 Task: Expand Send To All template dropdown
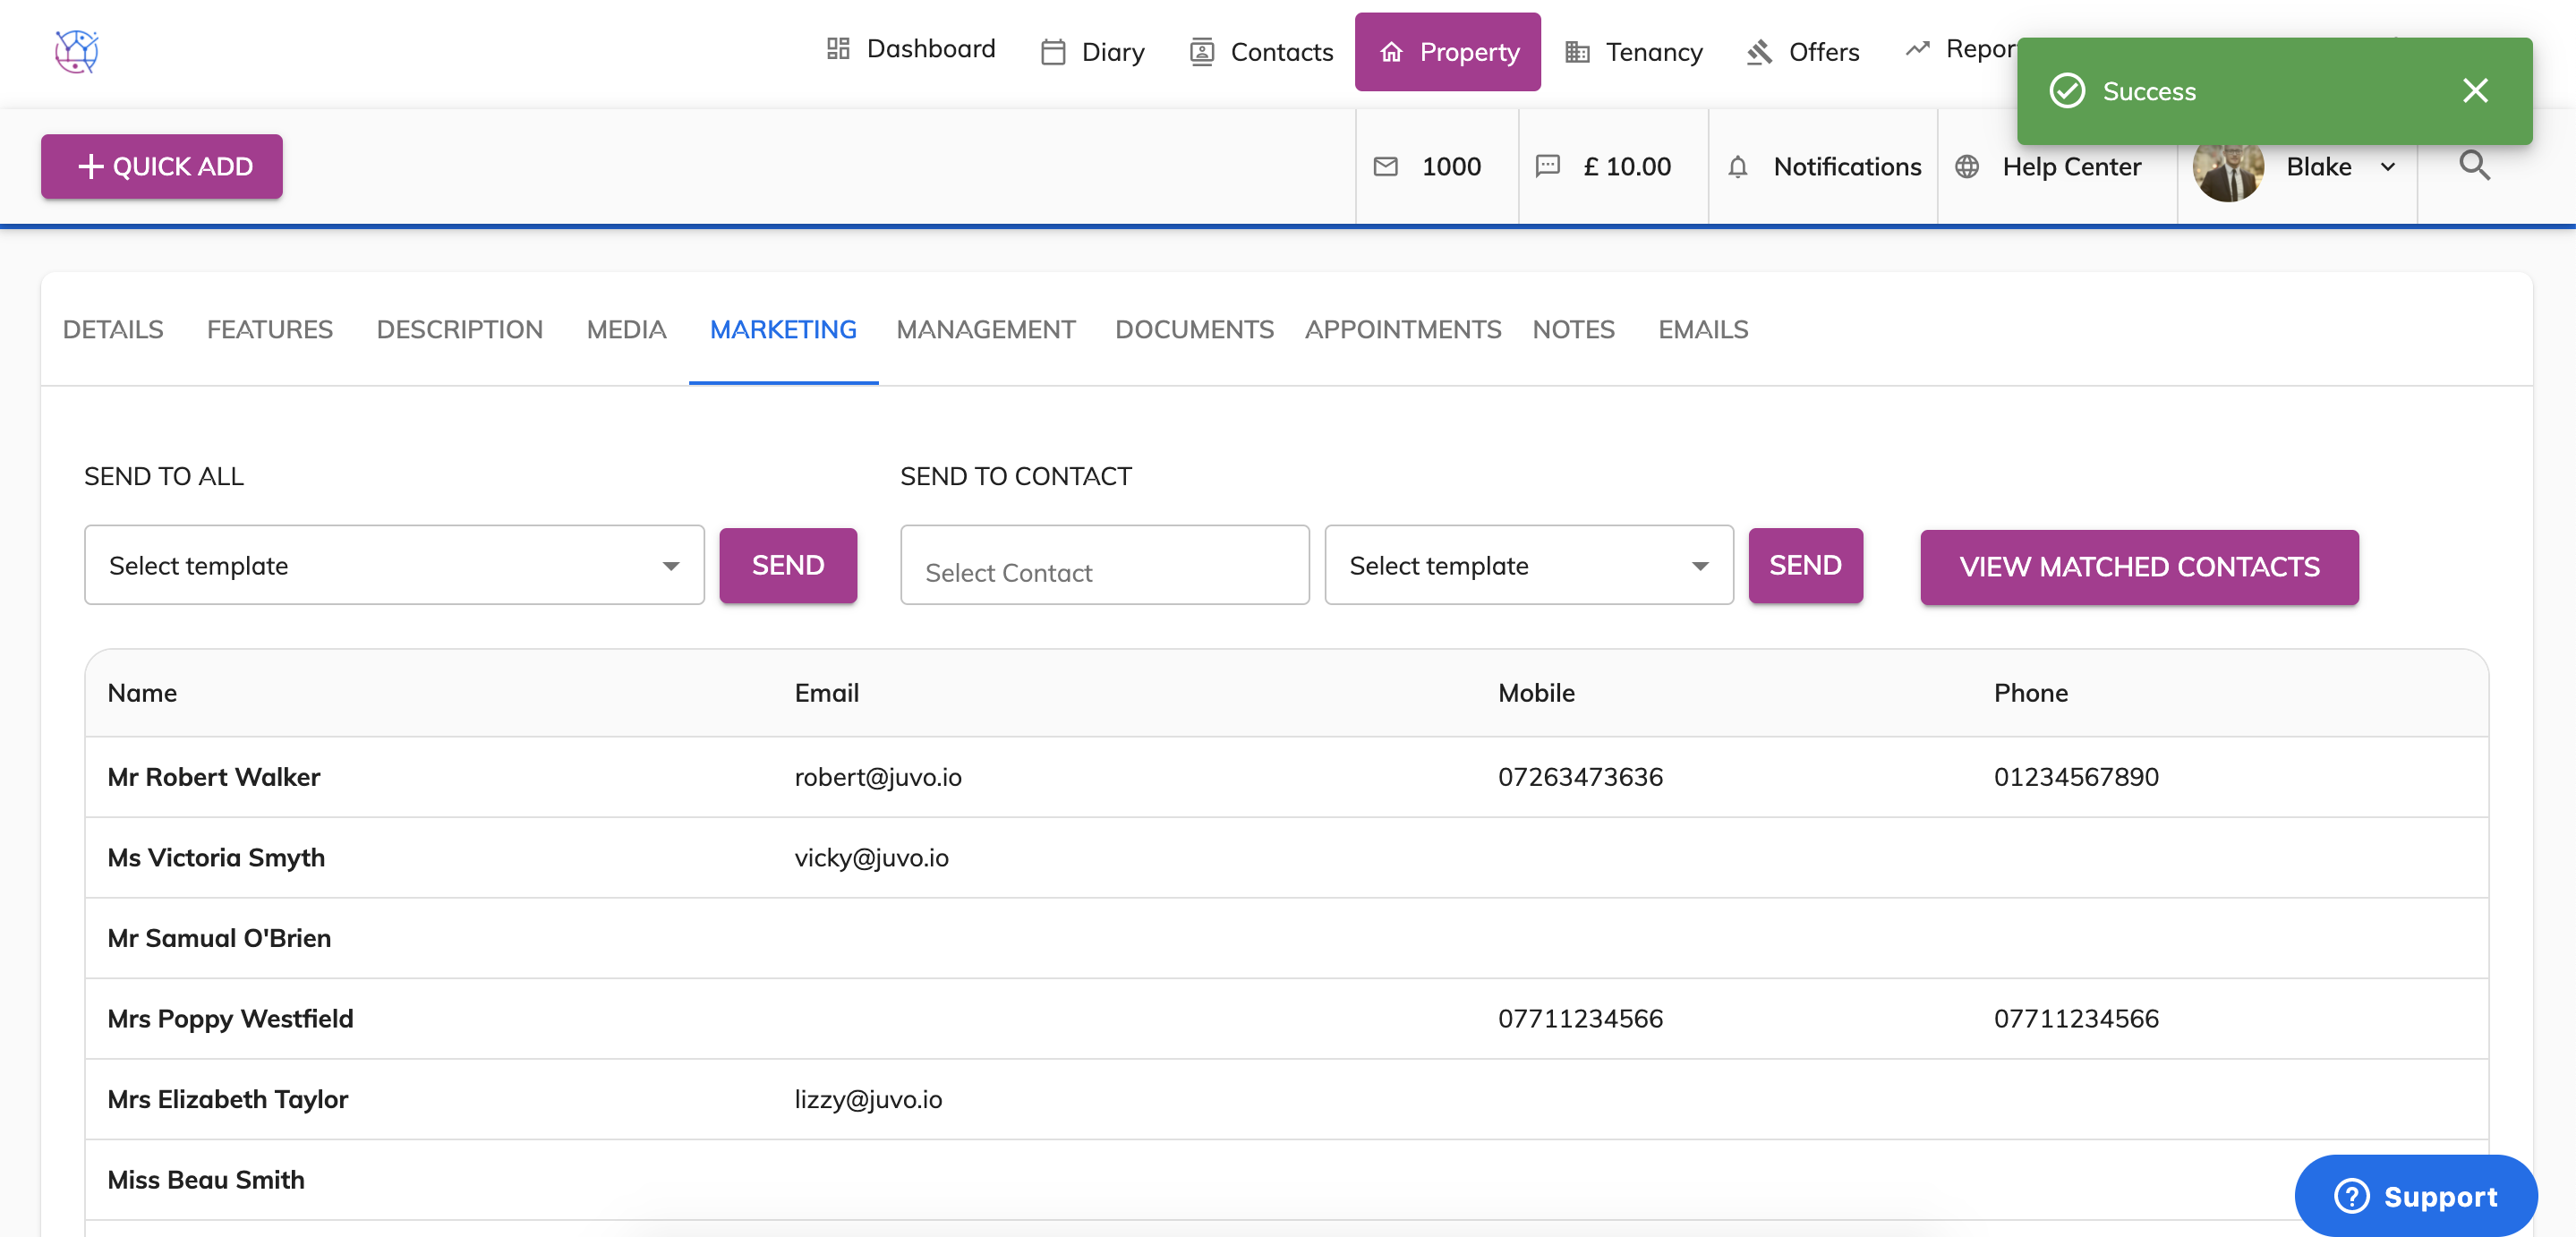394,566
